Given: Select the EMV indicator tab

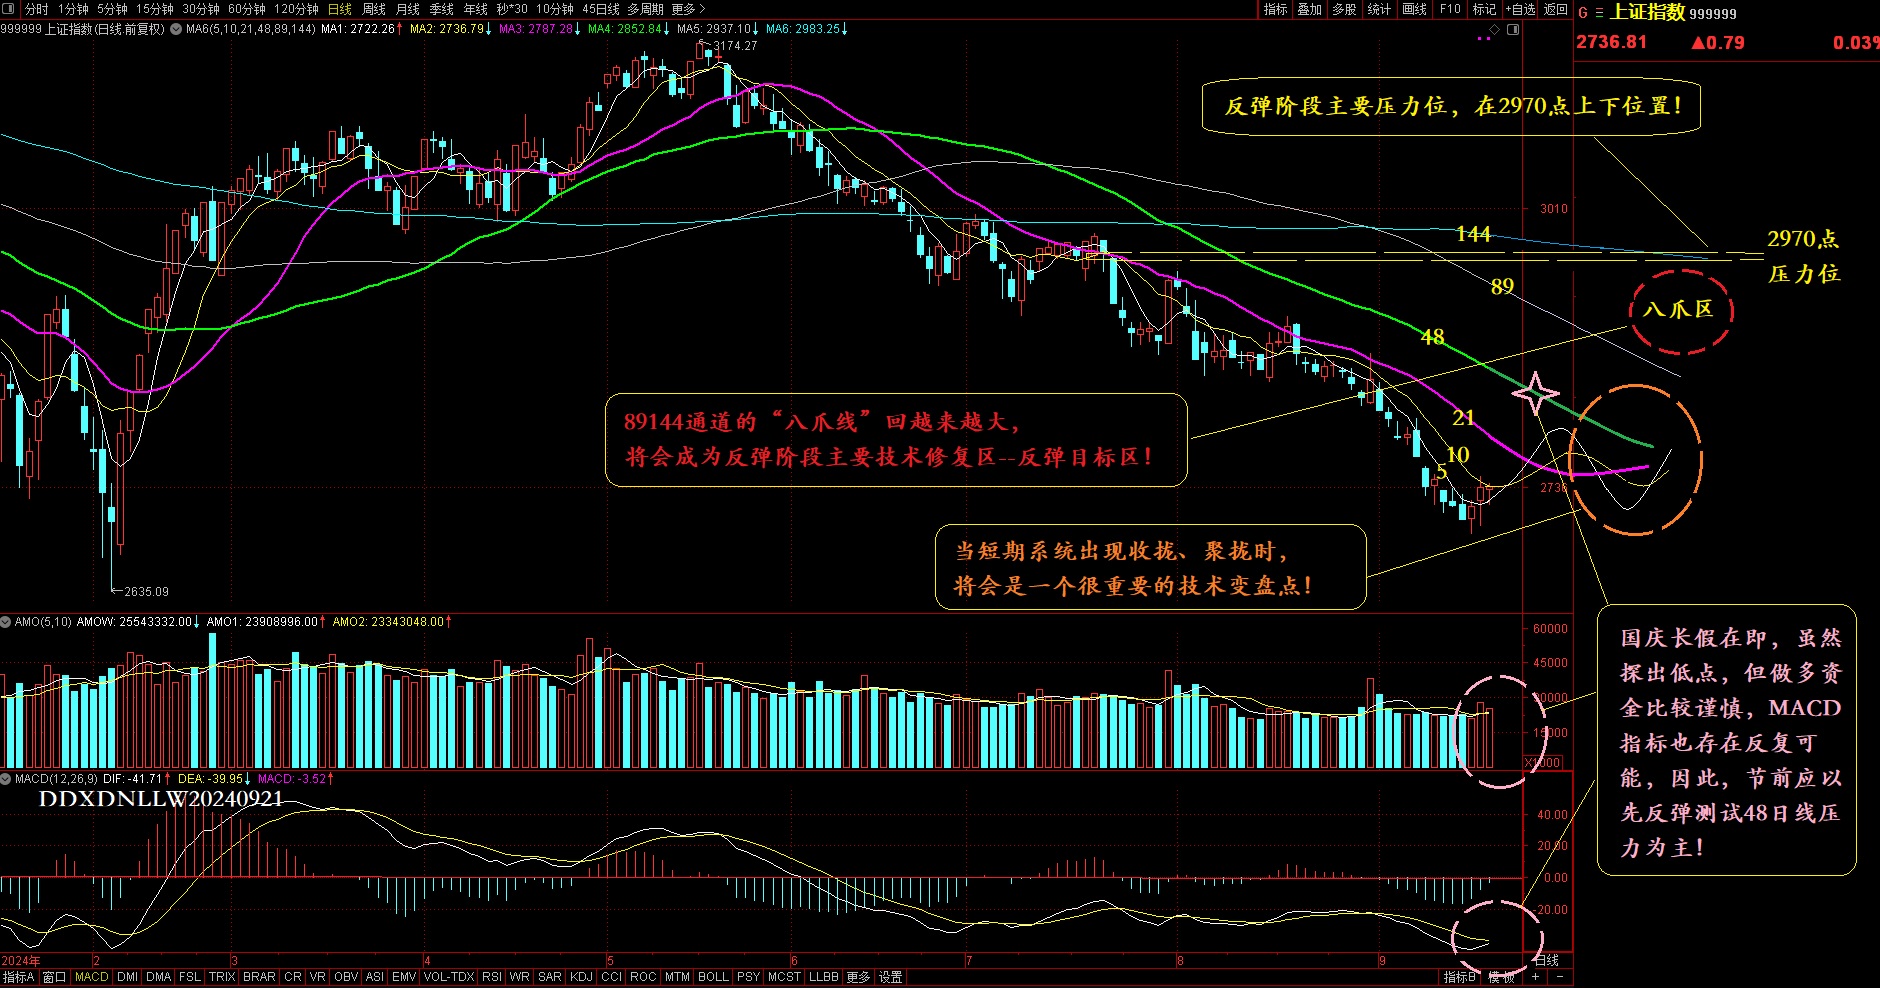Looking at the screenshot, I should [x=404, y=977].
